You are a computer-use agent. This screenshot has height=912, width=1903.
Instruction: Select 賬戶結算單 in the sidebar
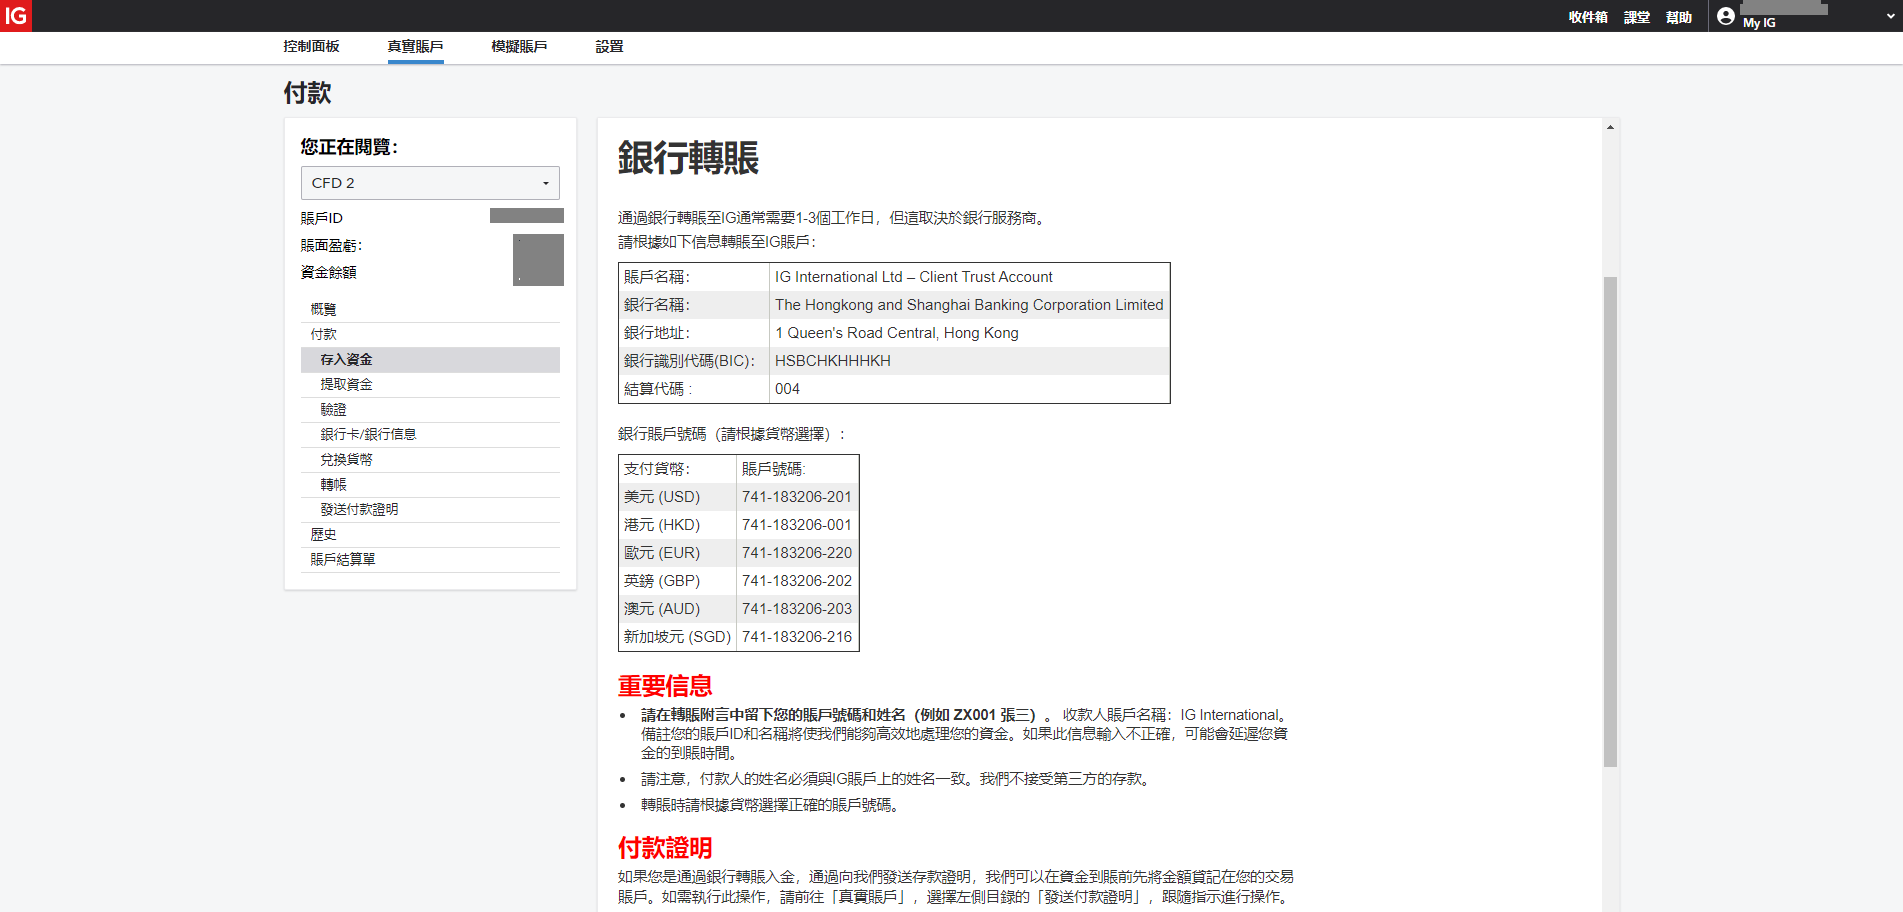click(x=430, y=560)
